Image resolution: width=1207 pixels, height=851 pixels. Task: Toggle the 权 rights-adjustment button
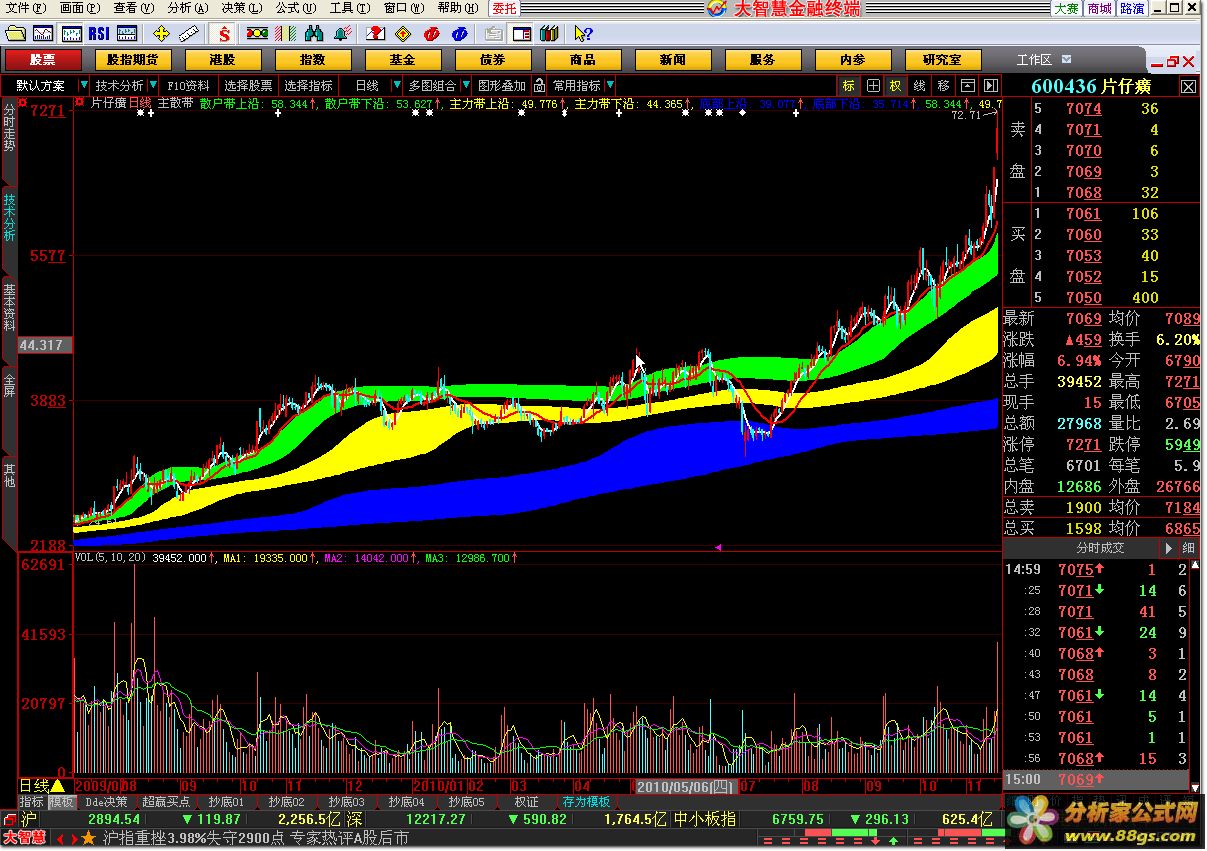896,85
